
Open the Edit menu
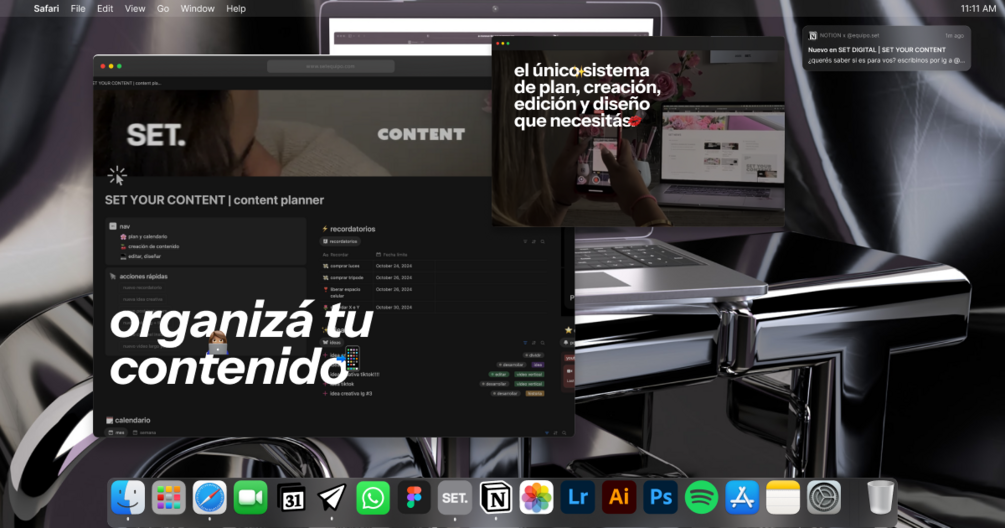click(105, 8)
